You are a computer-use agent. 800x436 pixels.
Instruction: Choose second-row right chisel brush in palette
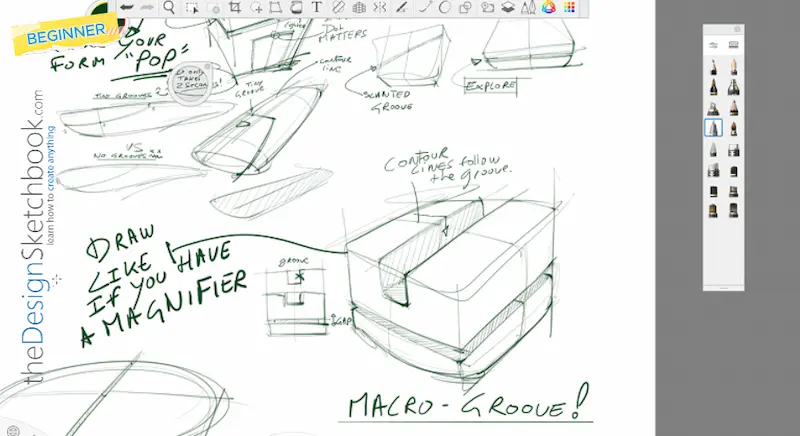click(734, 87)
